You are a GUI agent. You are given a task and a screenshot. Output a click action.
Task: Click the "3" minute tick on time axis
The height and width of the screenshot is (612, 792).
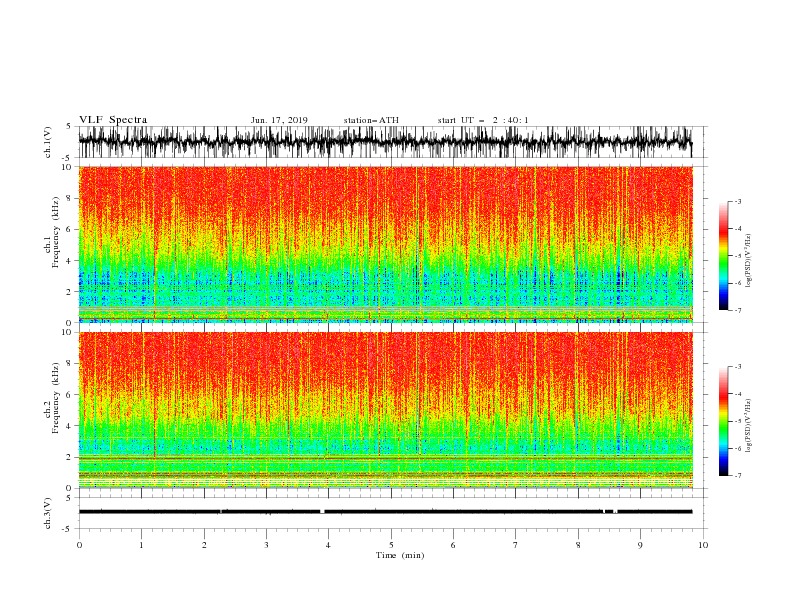pos(267,545)
